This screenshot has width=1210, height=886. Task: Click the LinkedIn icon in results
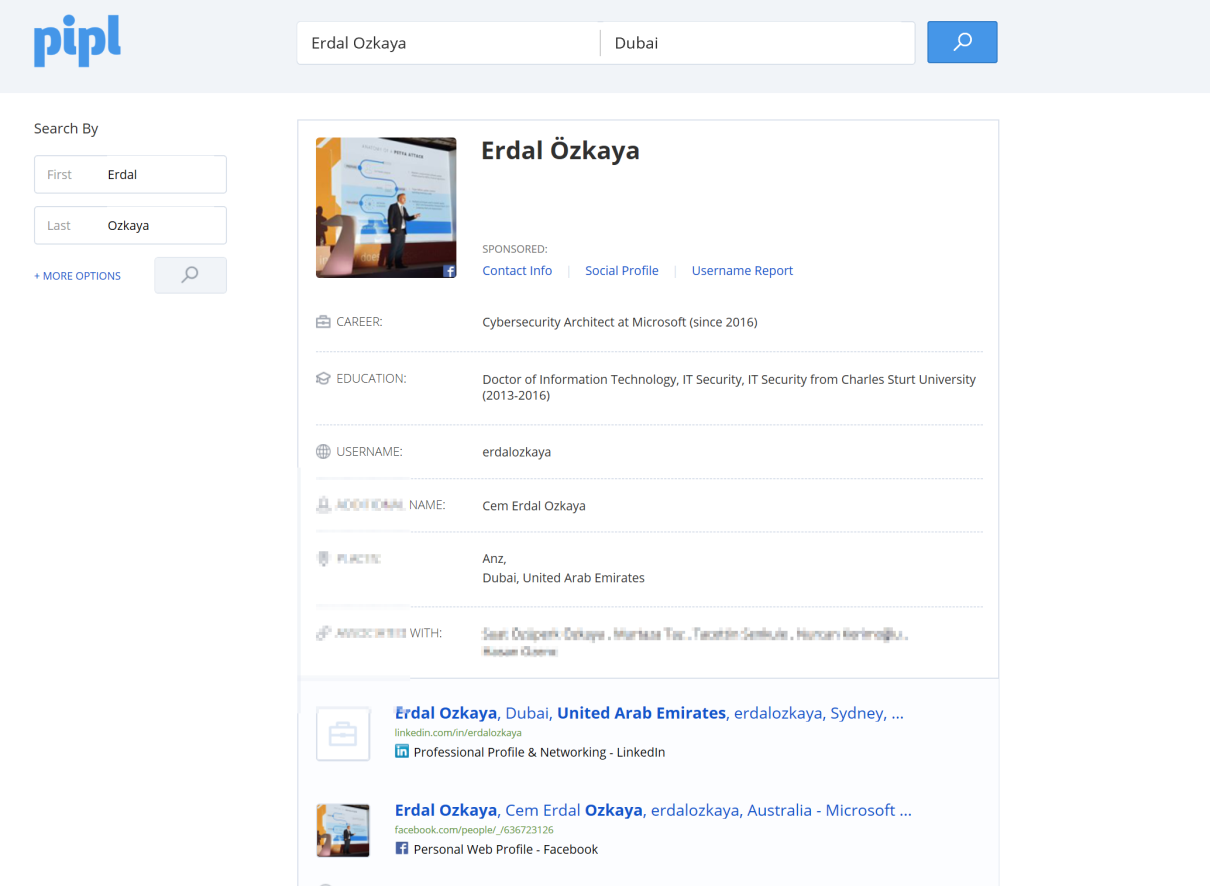coord(402,751)
